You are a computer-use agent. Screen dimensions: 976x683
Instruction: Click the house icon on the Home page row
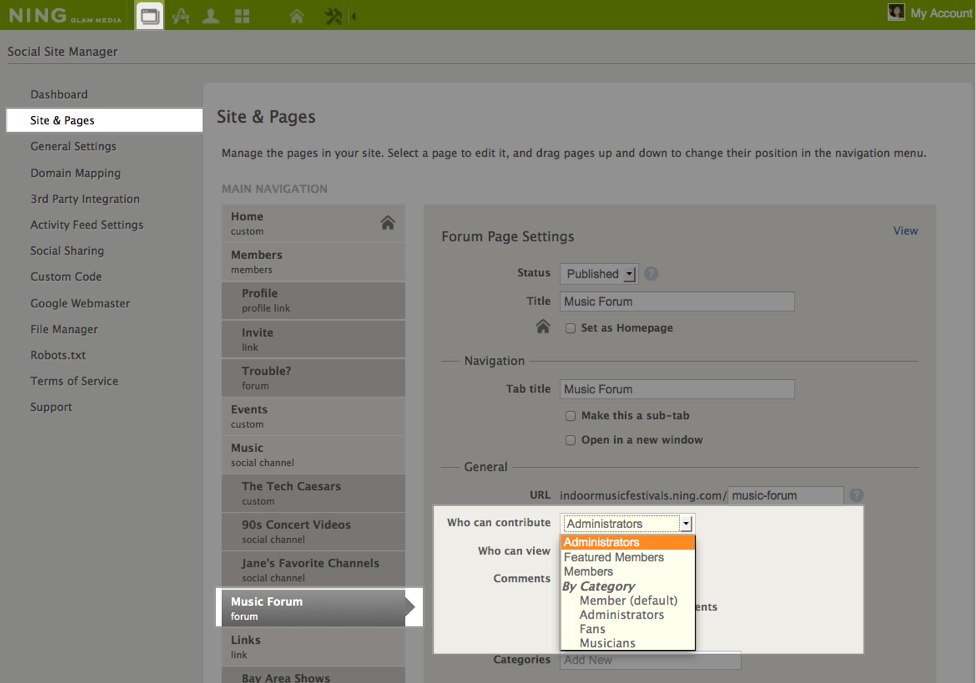click(x=388, y=222)
